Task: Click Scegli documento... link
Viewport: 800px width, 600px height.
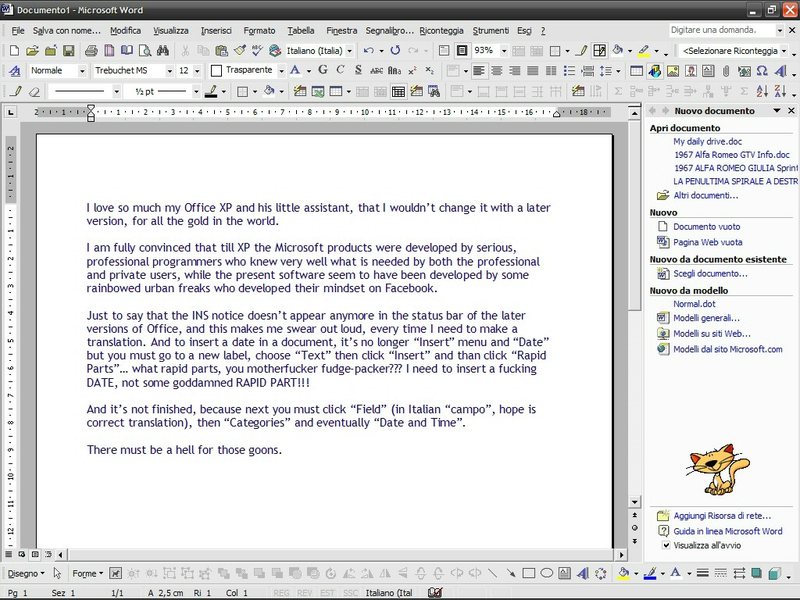Action: [710, 273]
